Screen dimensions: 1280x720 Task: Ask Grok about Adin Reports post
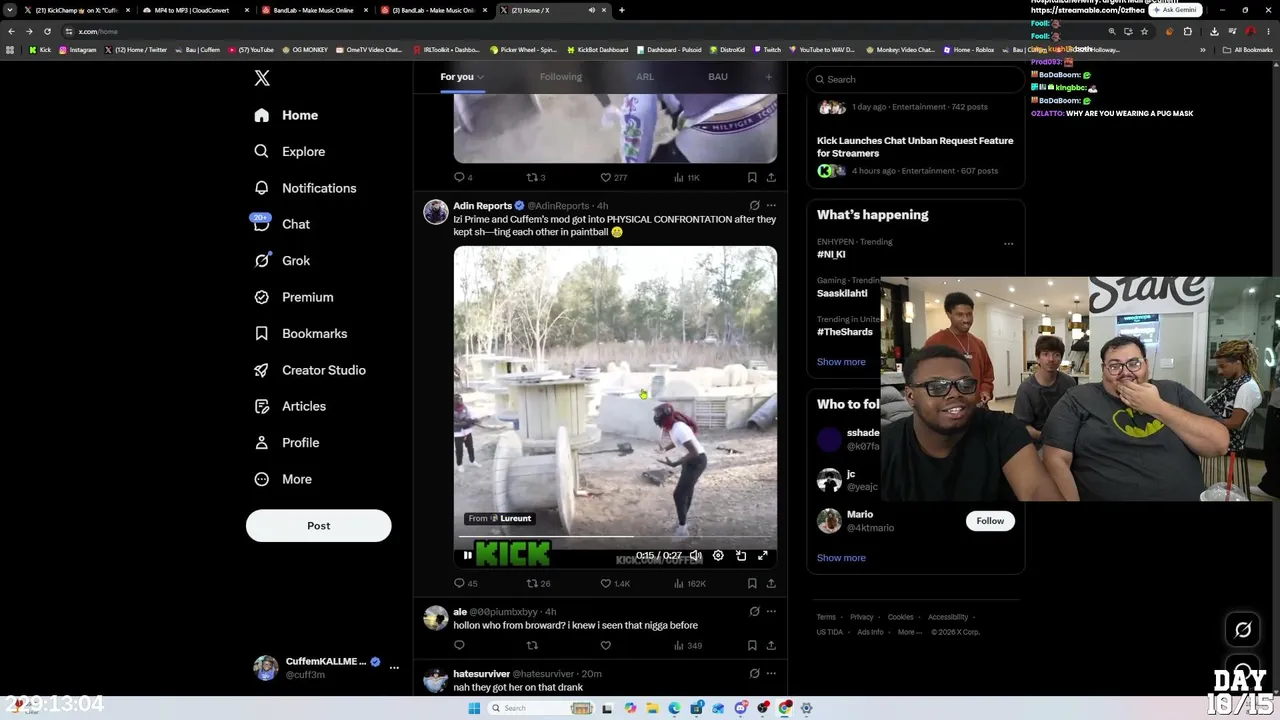click(755, 206)
